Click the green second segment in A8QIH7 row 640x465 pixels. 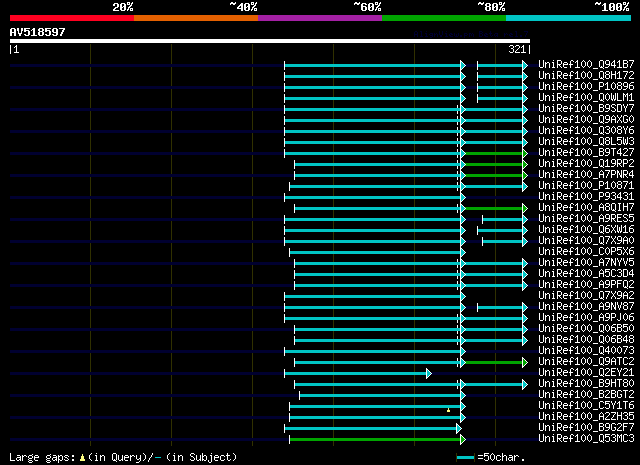[495, 209]
